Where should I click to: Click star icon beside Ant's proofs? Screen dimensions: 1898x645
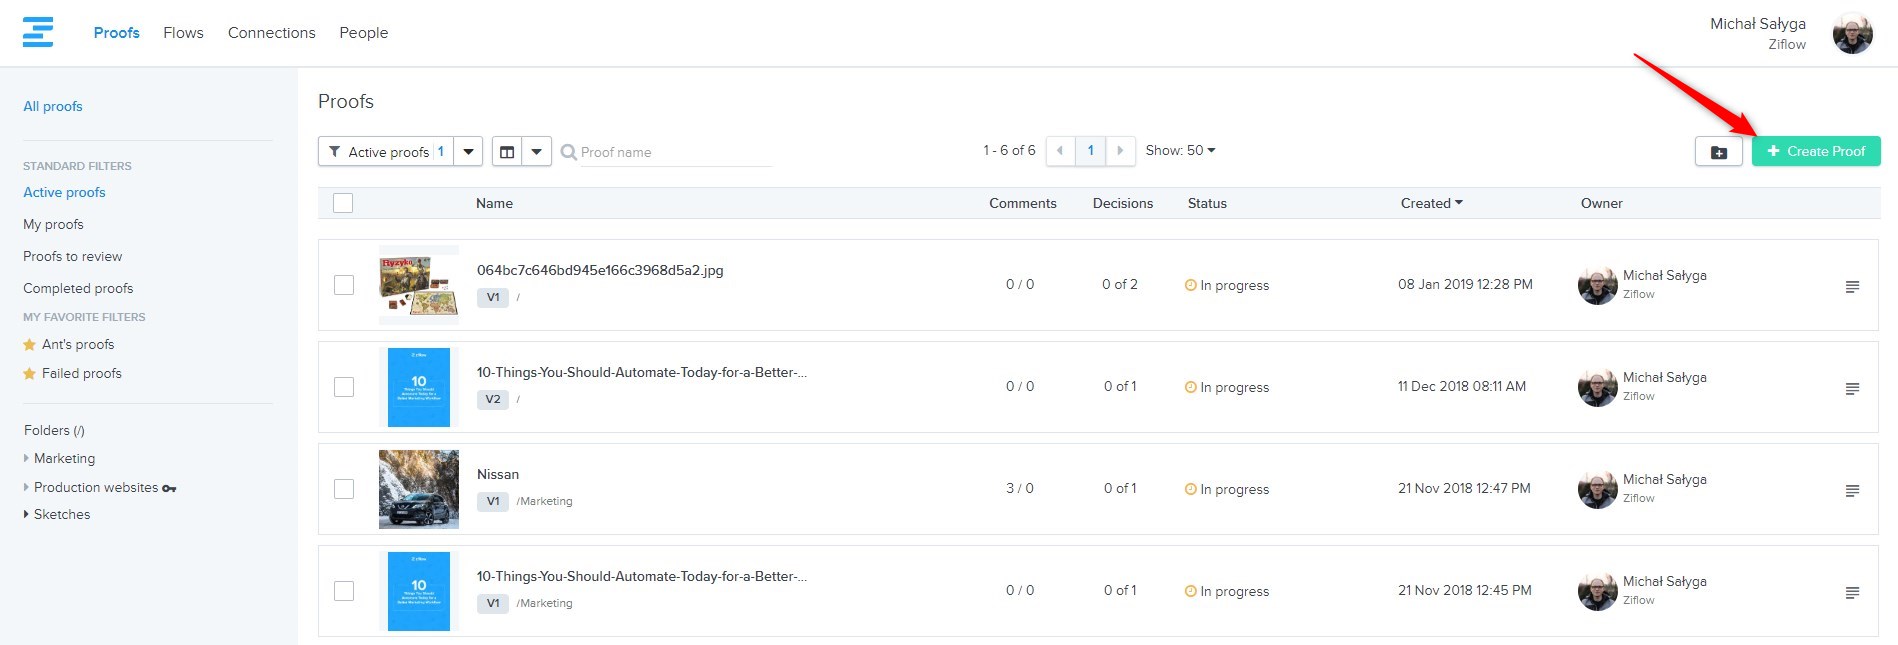click(x=30, y=345)
